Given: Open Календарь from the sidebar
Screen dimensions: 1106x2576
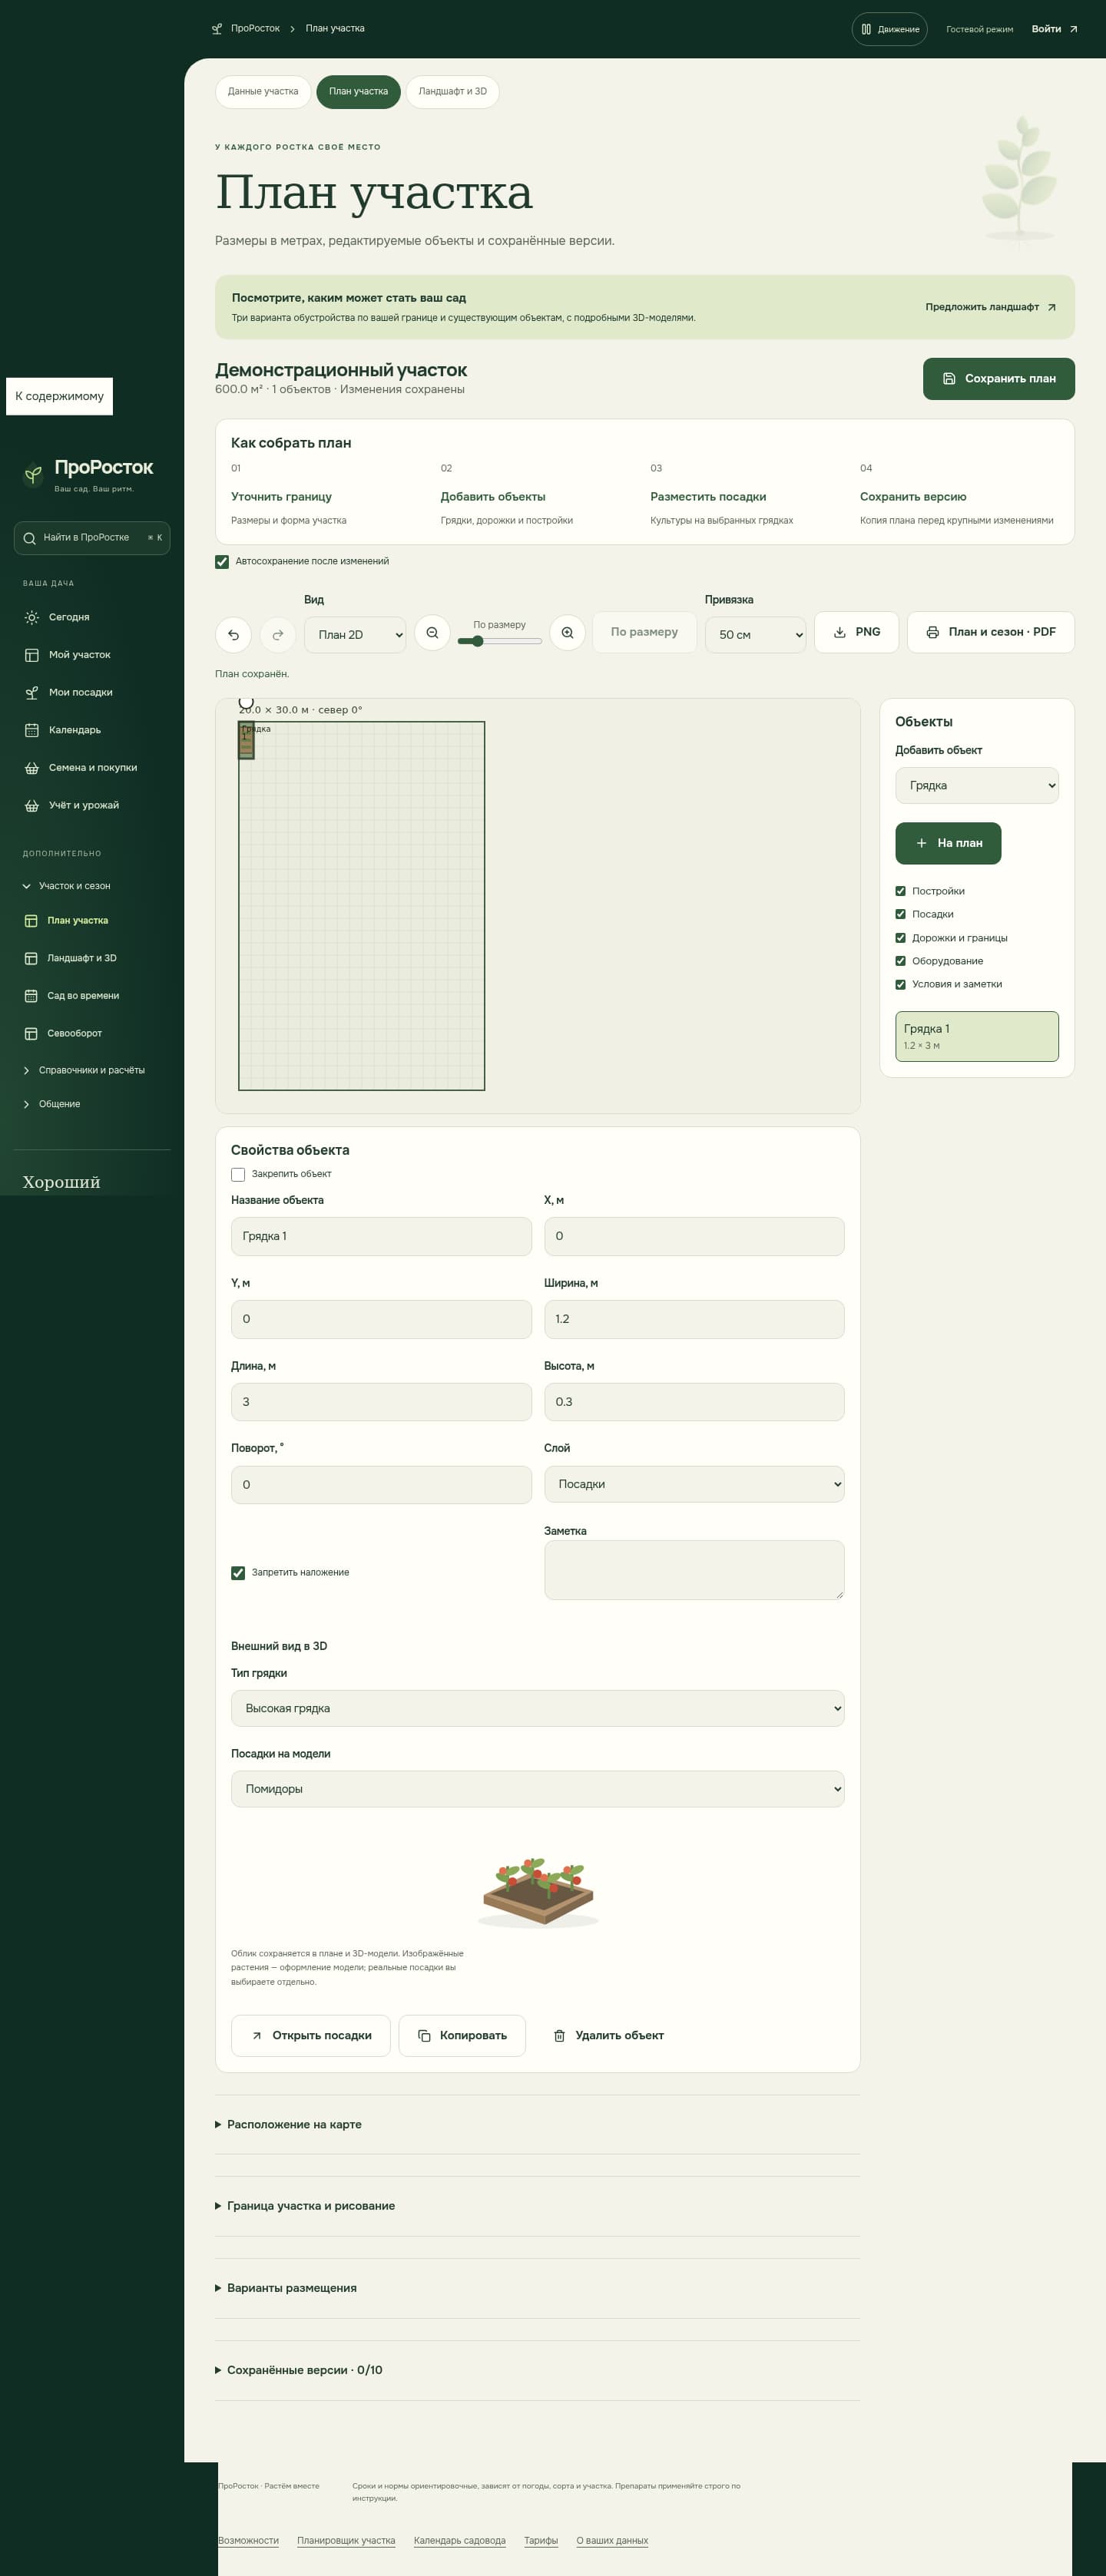Looking at the screenshot, I should tap(92, 730).
